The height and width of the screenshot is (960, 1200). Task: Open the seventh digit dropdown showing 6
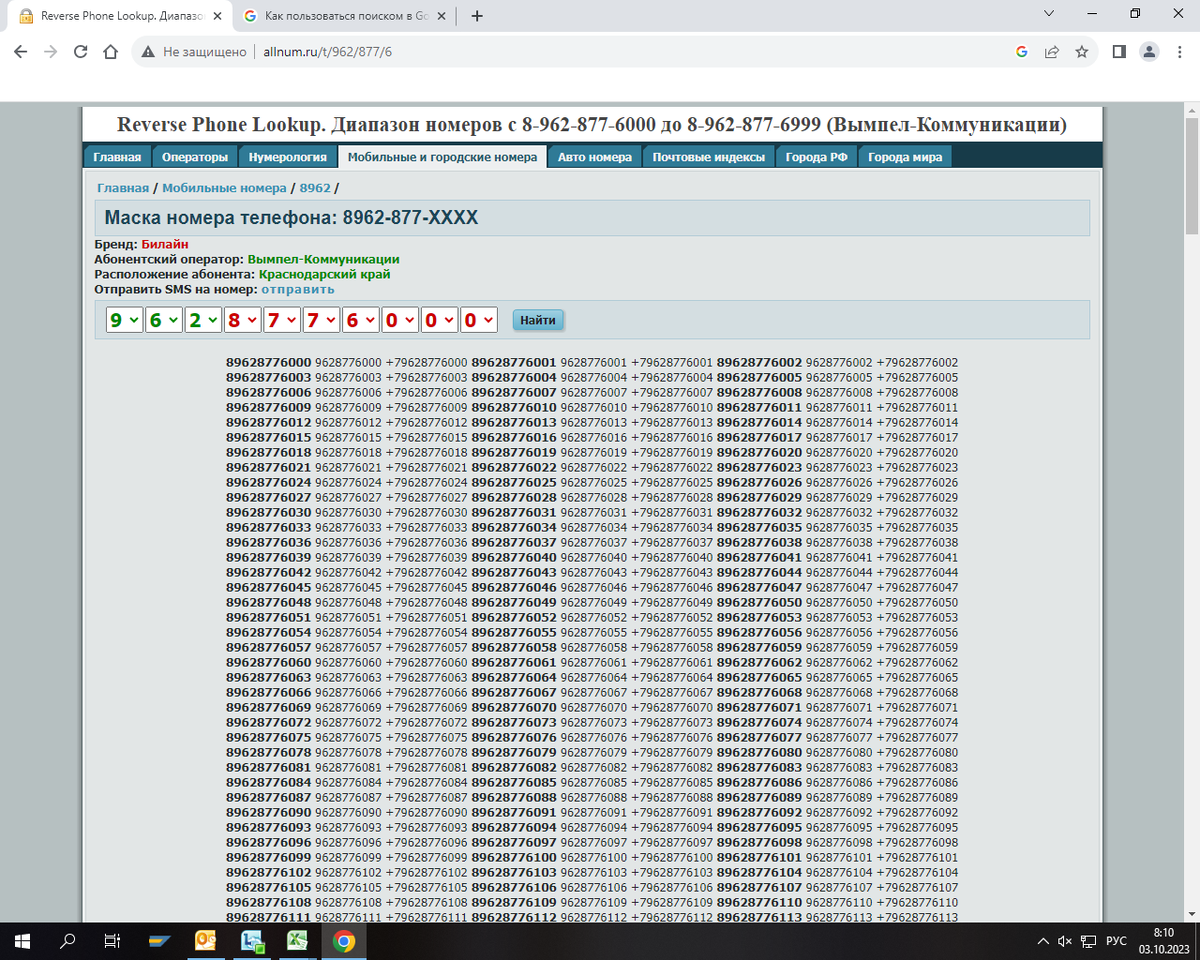[x=360, y=320]
